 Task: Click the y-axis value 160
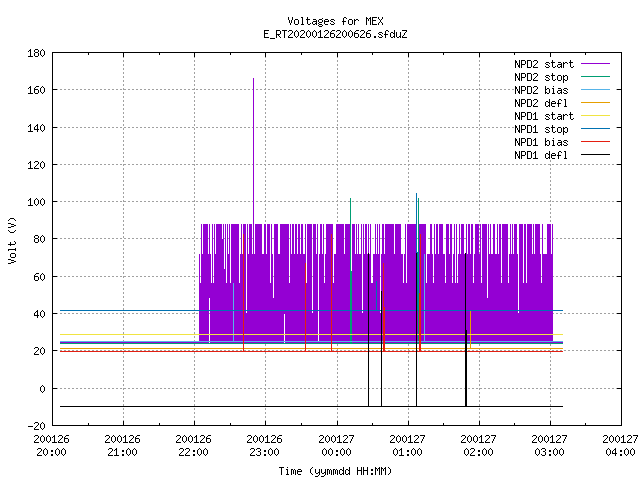(x=36, y=90)
